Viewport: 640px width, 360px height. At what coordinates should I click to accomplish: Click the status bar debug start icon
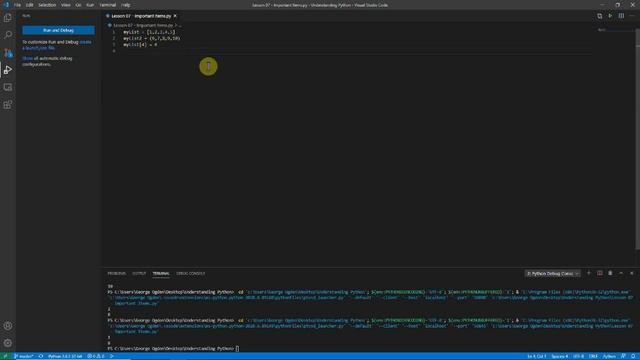pos(112,356)
